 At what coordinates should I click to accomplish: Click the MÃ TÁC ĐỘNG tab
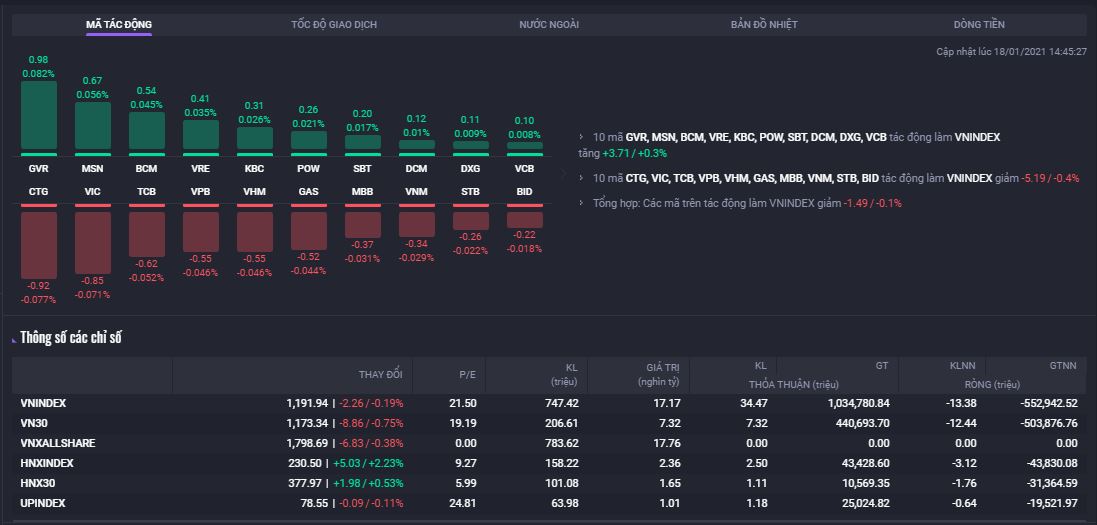(119, 24)
